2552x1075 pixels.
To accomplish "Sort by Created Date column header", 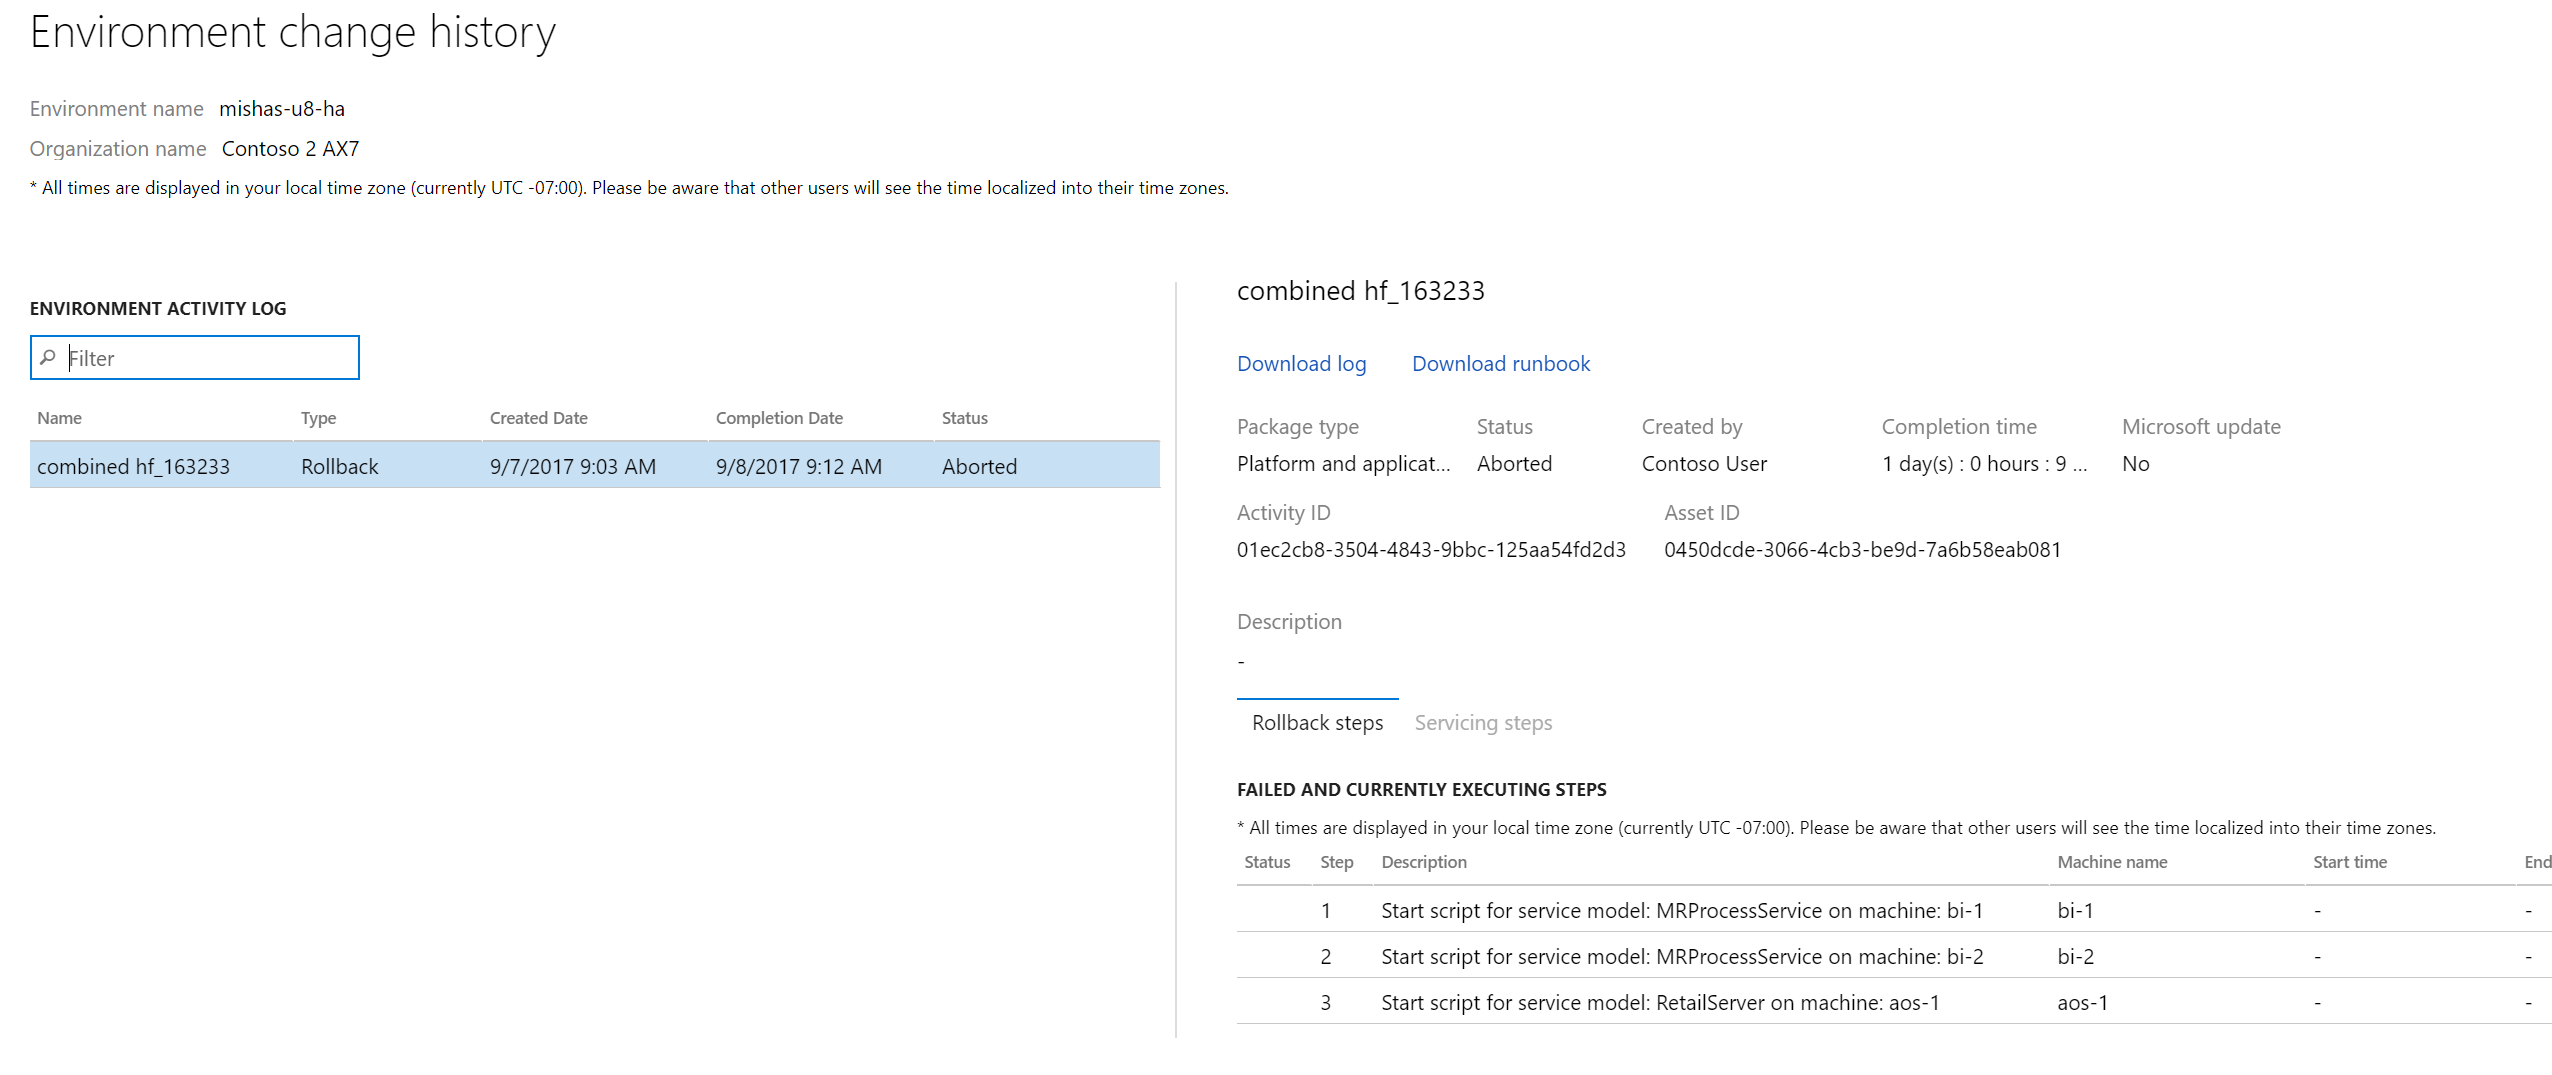I will [x=538, y=418].
